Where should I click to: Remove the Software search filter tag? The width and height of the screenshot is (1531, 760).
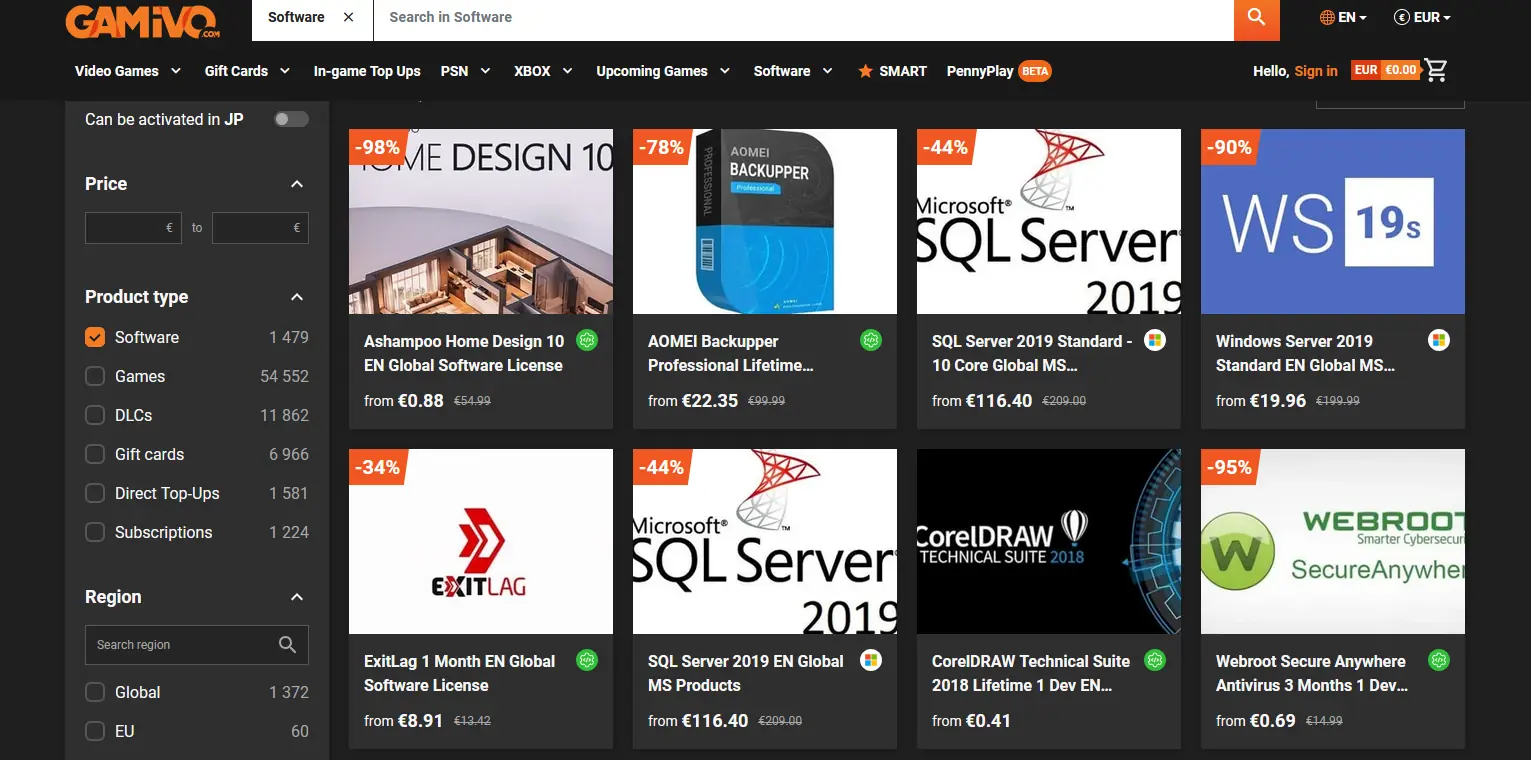coord(348,17)
